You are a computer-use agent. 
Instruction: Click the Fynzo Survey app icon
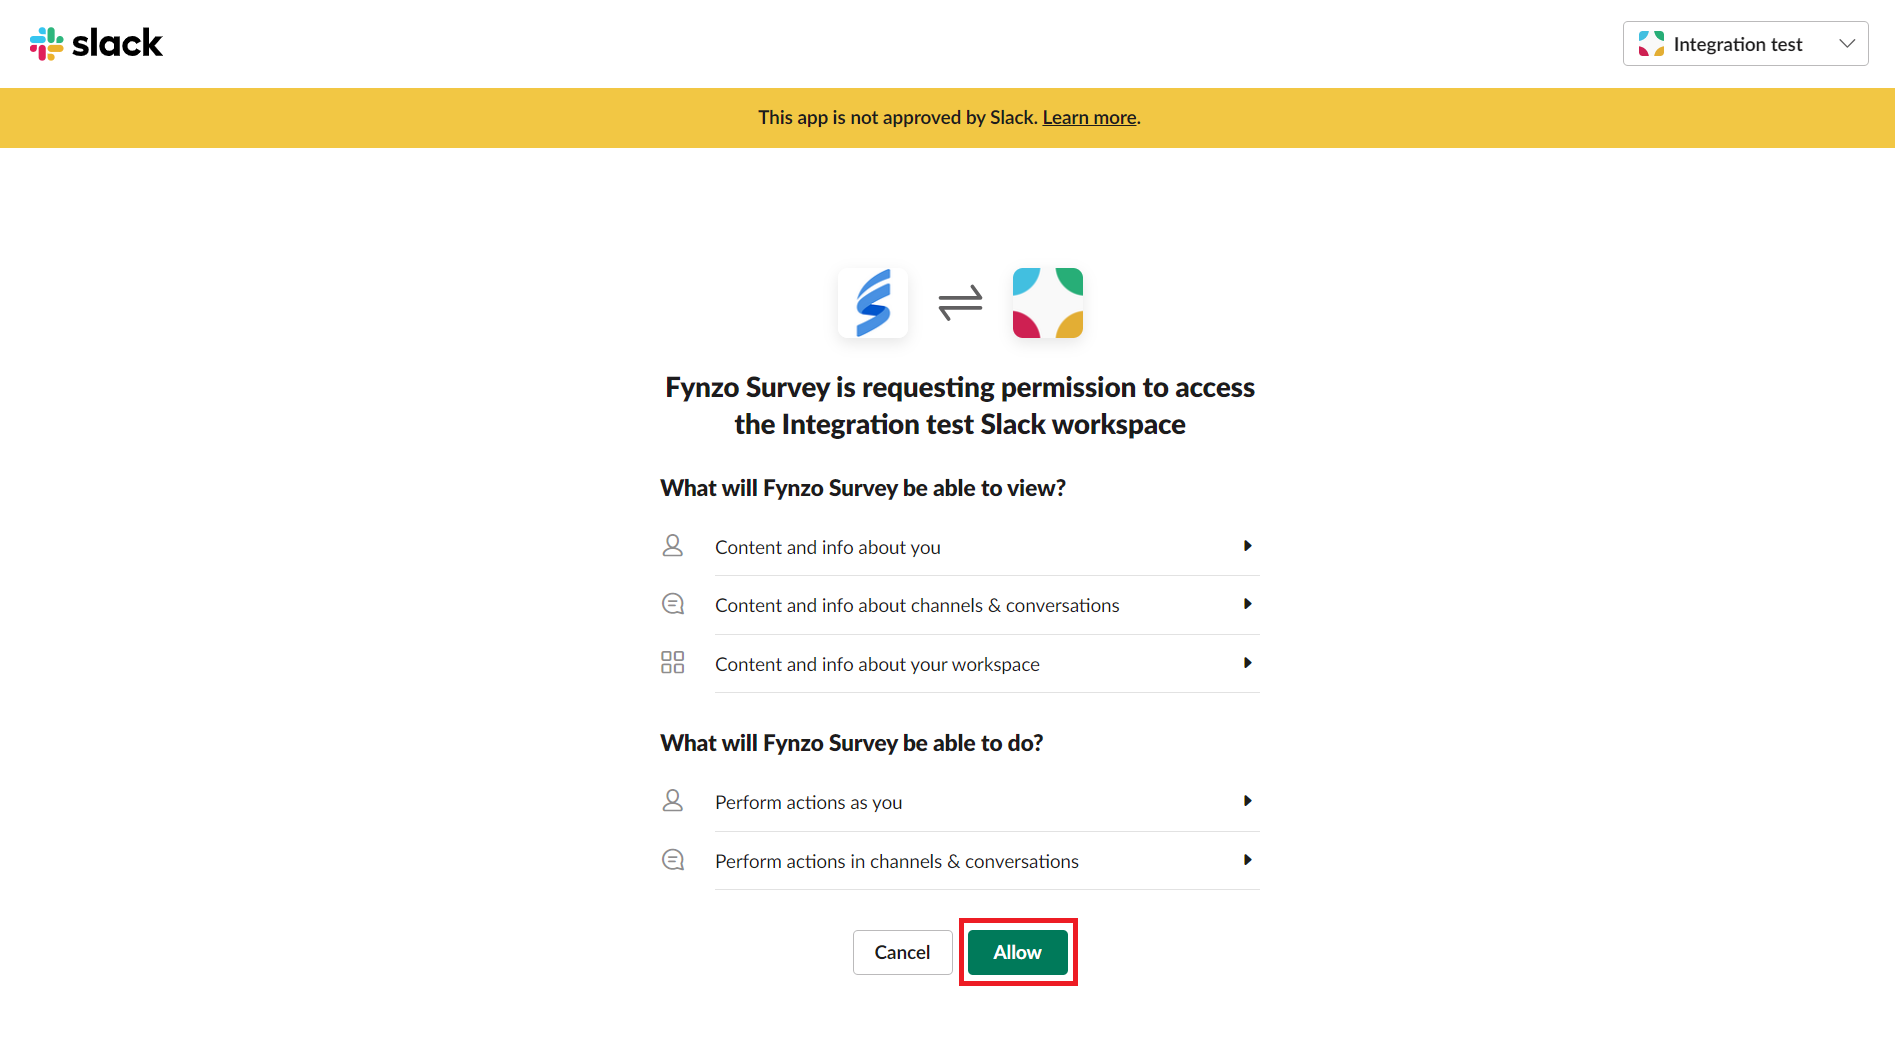(x=873, y=303)
